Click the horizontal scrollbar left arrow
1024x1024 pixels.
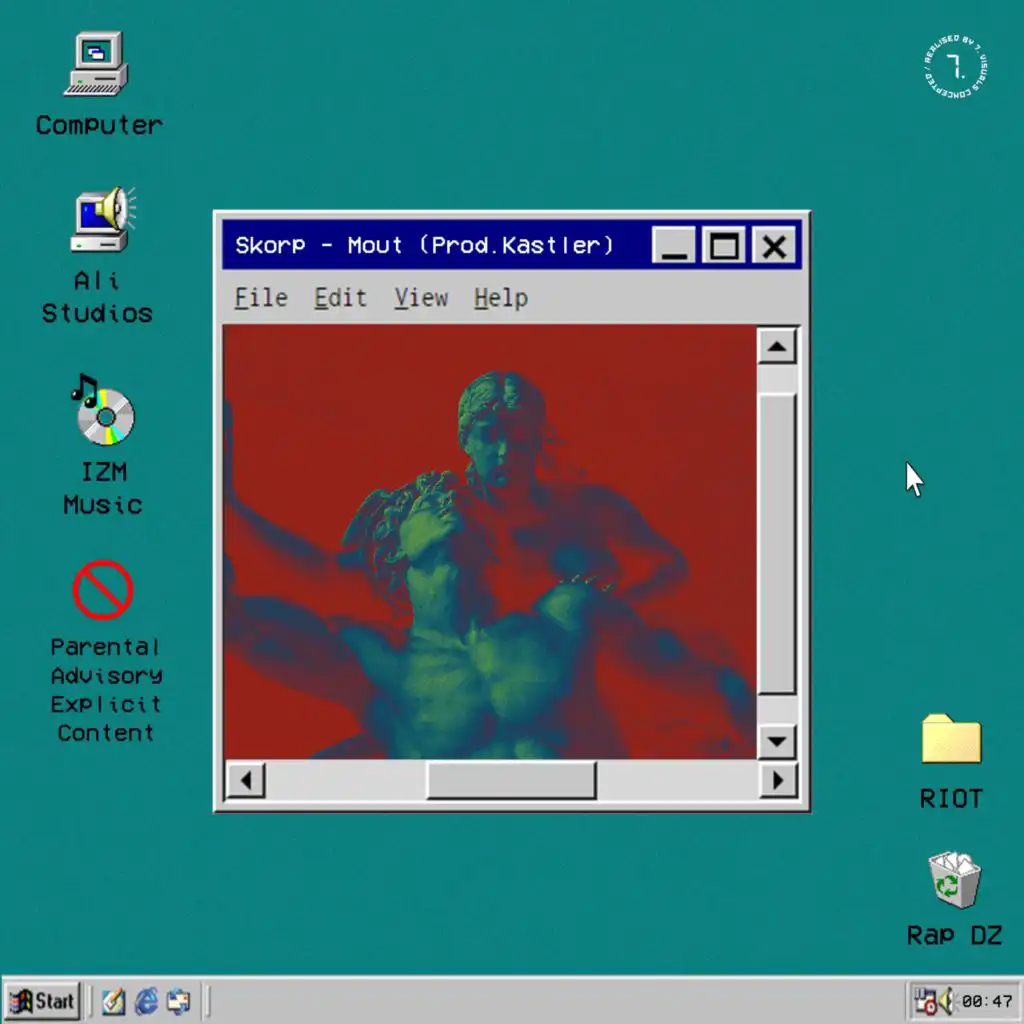click(x=246, y=779)
